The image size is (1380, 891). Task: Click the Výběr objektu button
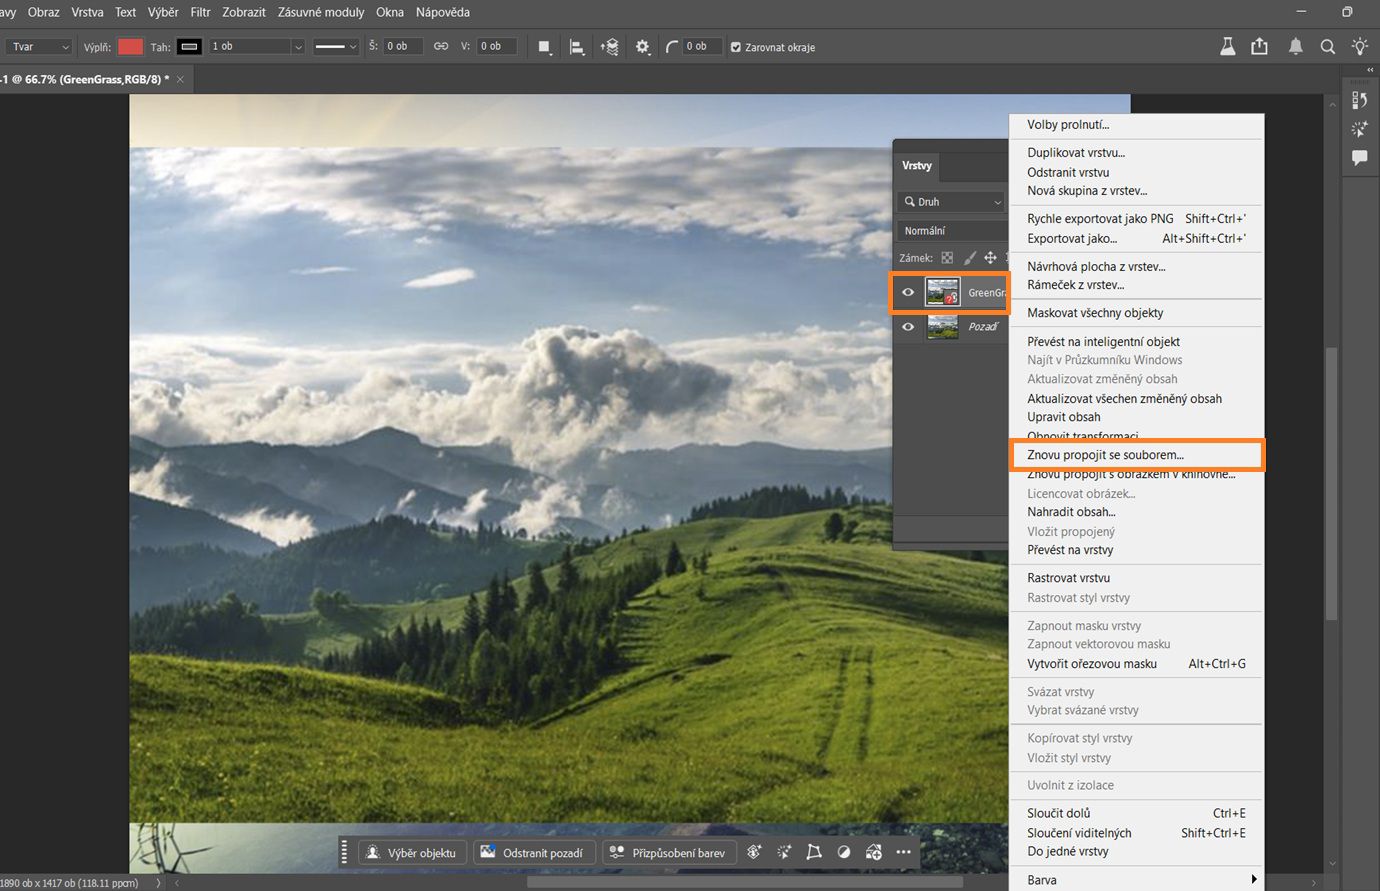[411, 853]
